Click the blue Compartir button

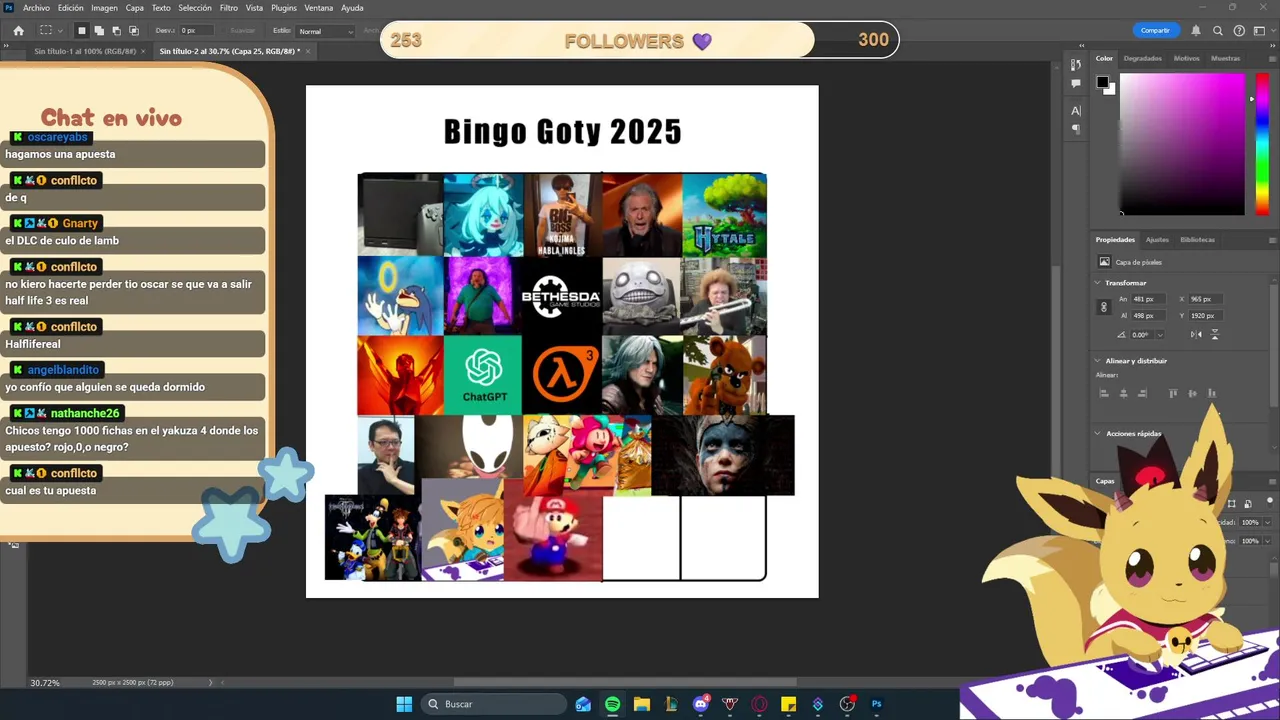pos(1155,30)
